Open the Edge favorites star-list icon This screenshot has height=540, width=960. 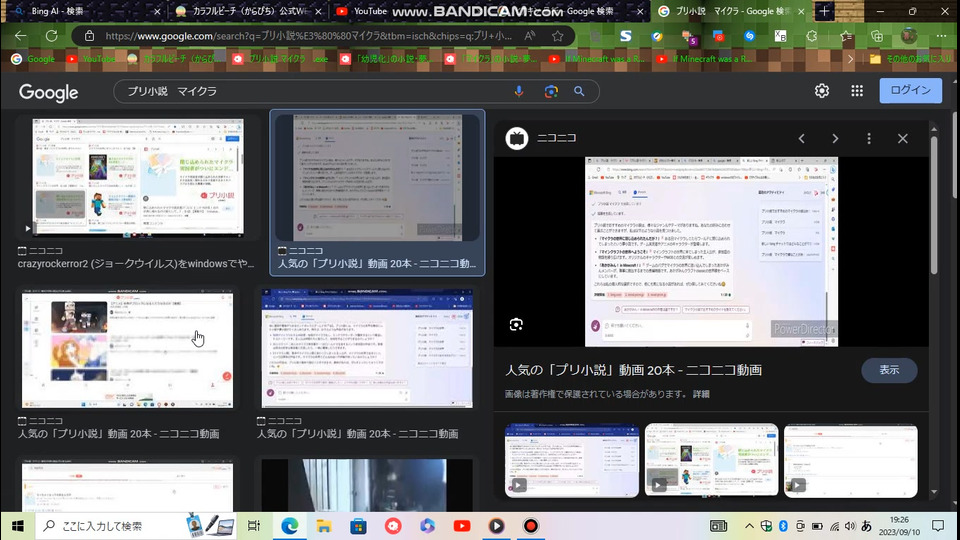tap(846, 36)
